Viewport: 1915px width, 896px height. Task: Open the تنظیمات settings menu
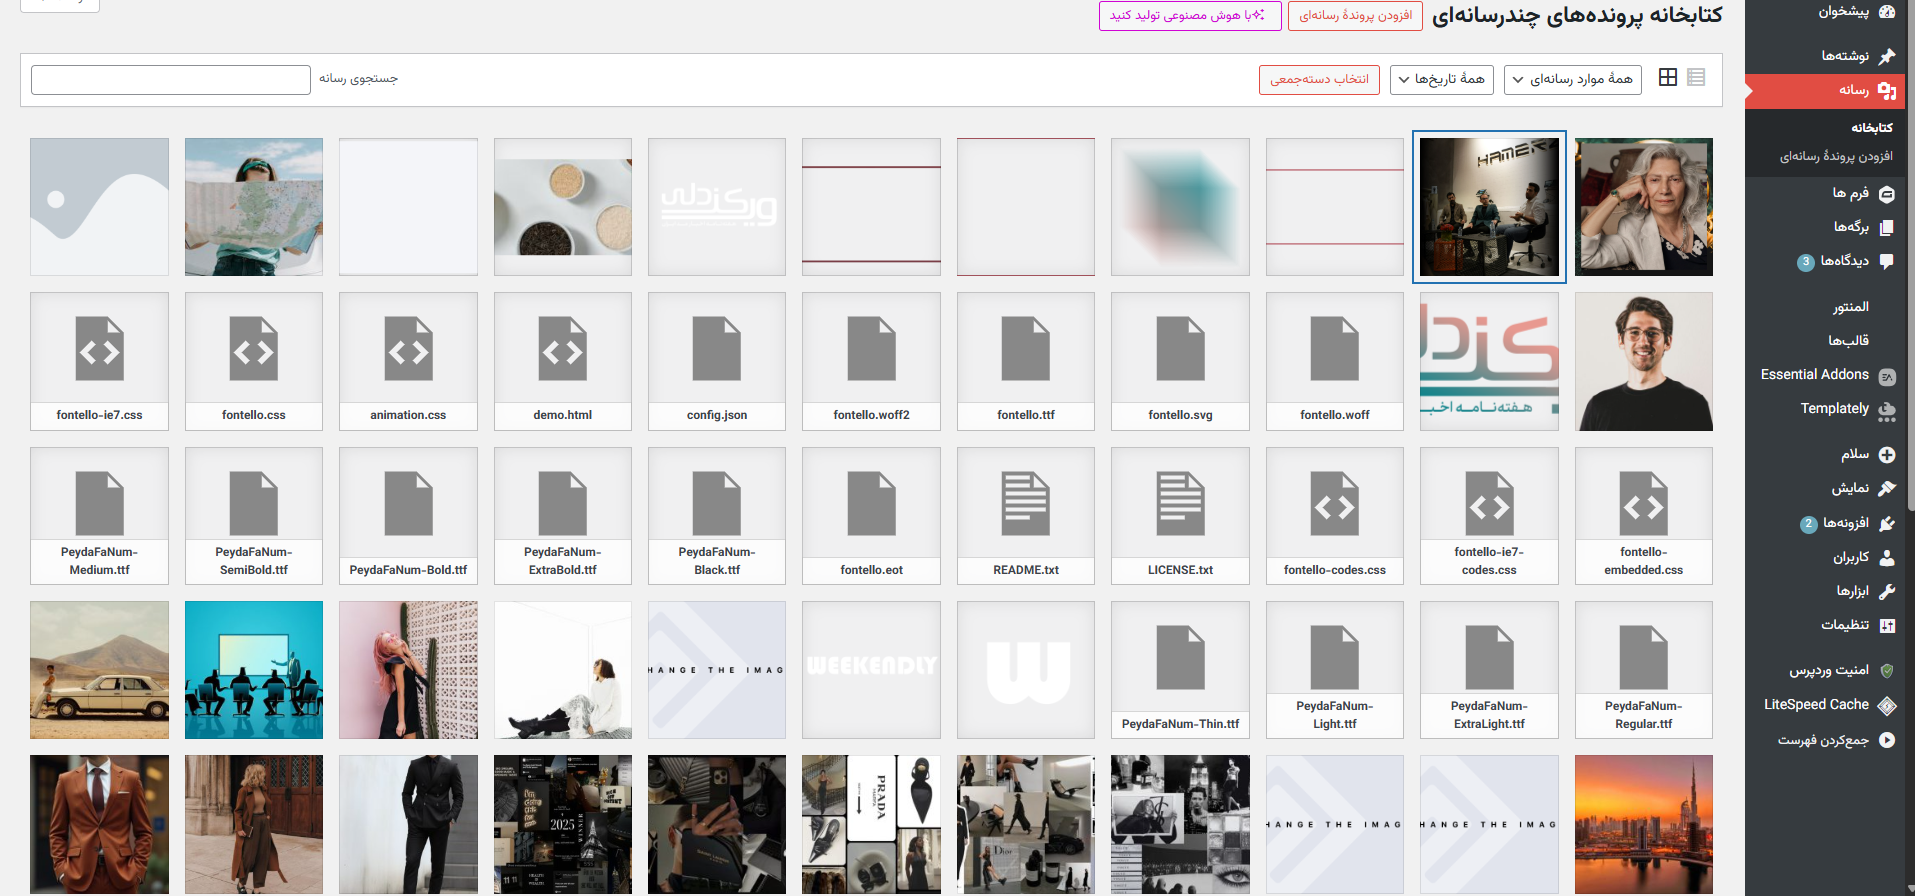coord(1845,625)
